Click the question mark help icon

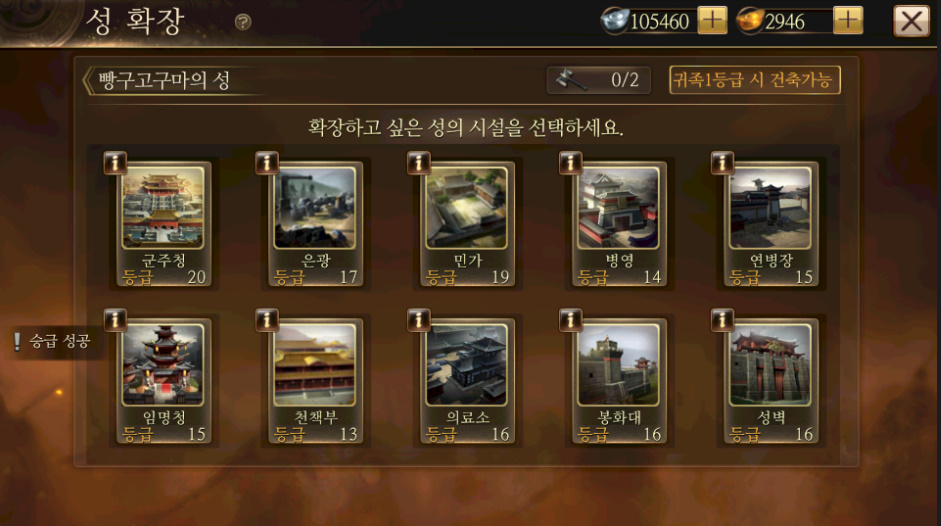tap(243, 22)
